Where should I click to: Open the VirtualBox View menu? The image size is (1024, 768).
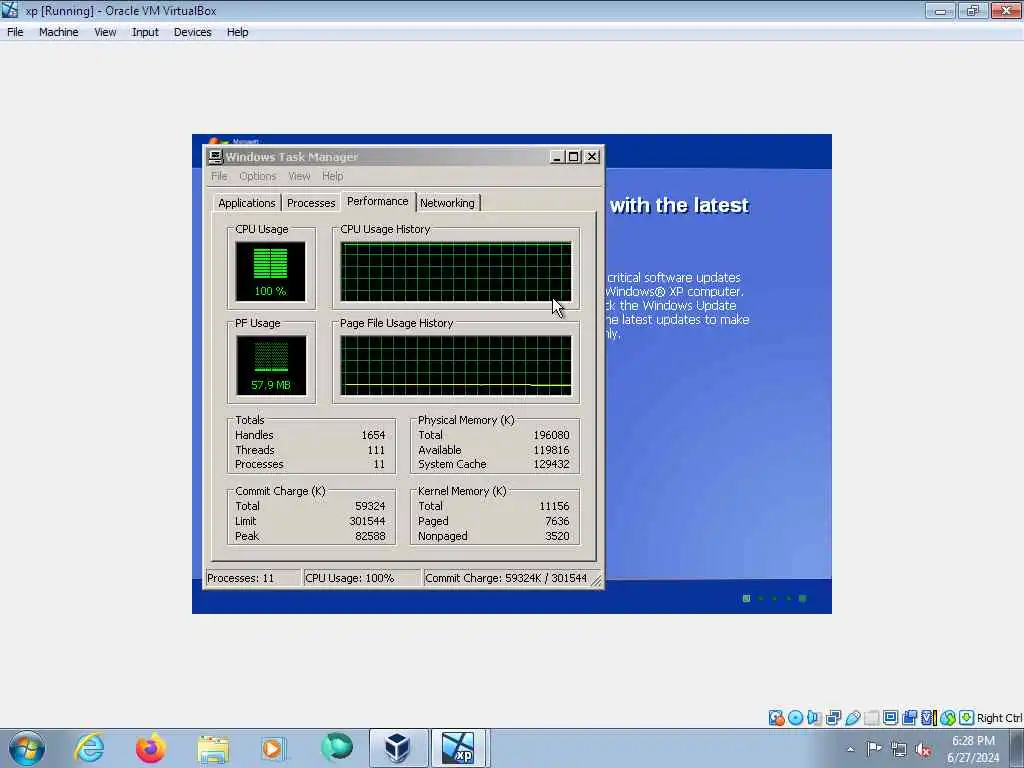(105, 32)
